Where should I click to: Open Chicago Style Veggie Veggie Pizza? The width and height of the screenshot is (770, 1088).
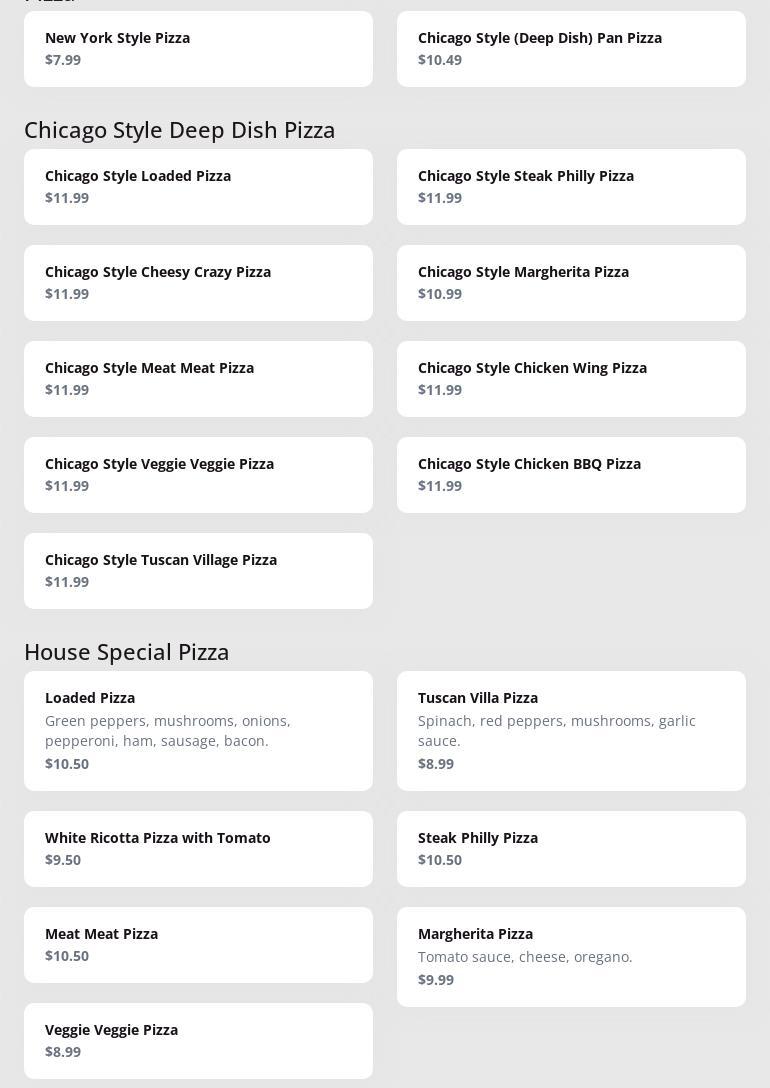click(x=198, y=475)
